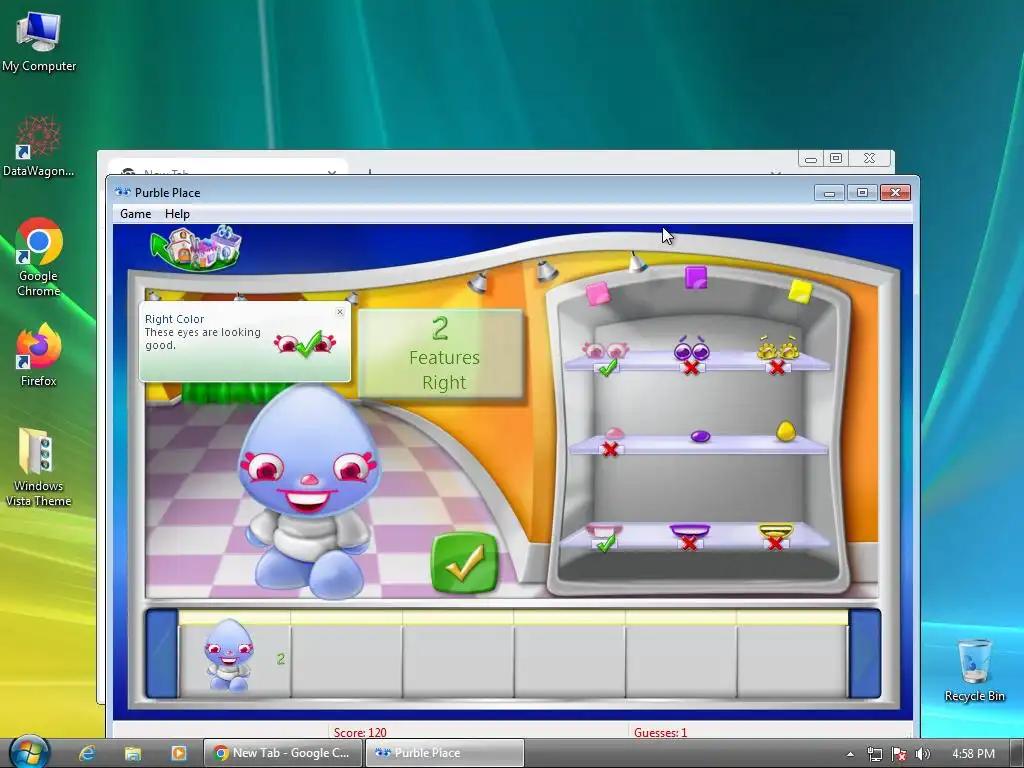Click the Purble Place home village icon
Image resolution: width=1024 pixels, height=768 pixels.
[196, 248]
